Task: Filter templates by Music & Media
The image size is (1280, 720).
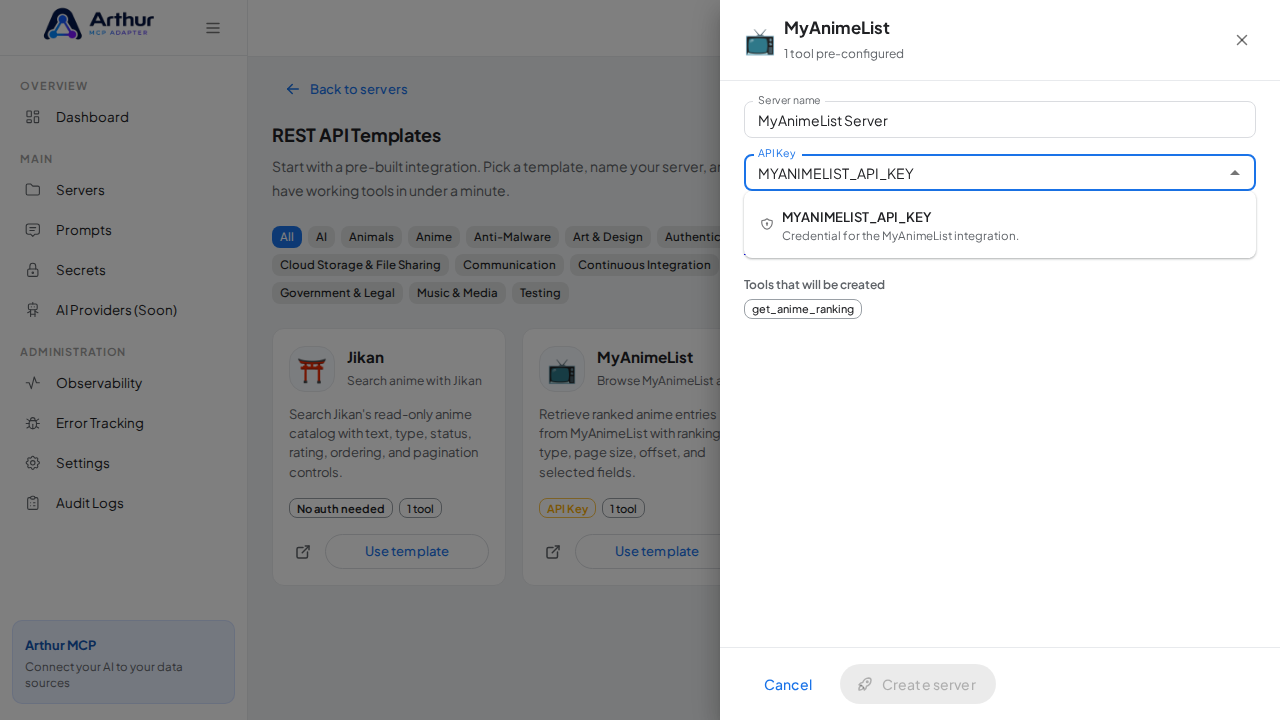Action: (x=457, y=293)
